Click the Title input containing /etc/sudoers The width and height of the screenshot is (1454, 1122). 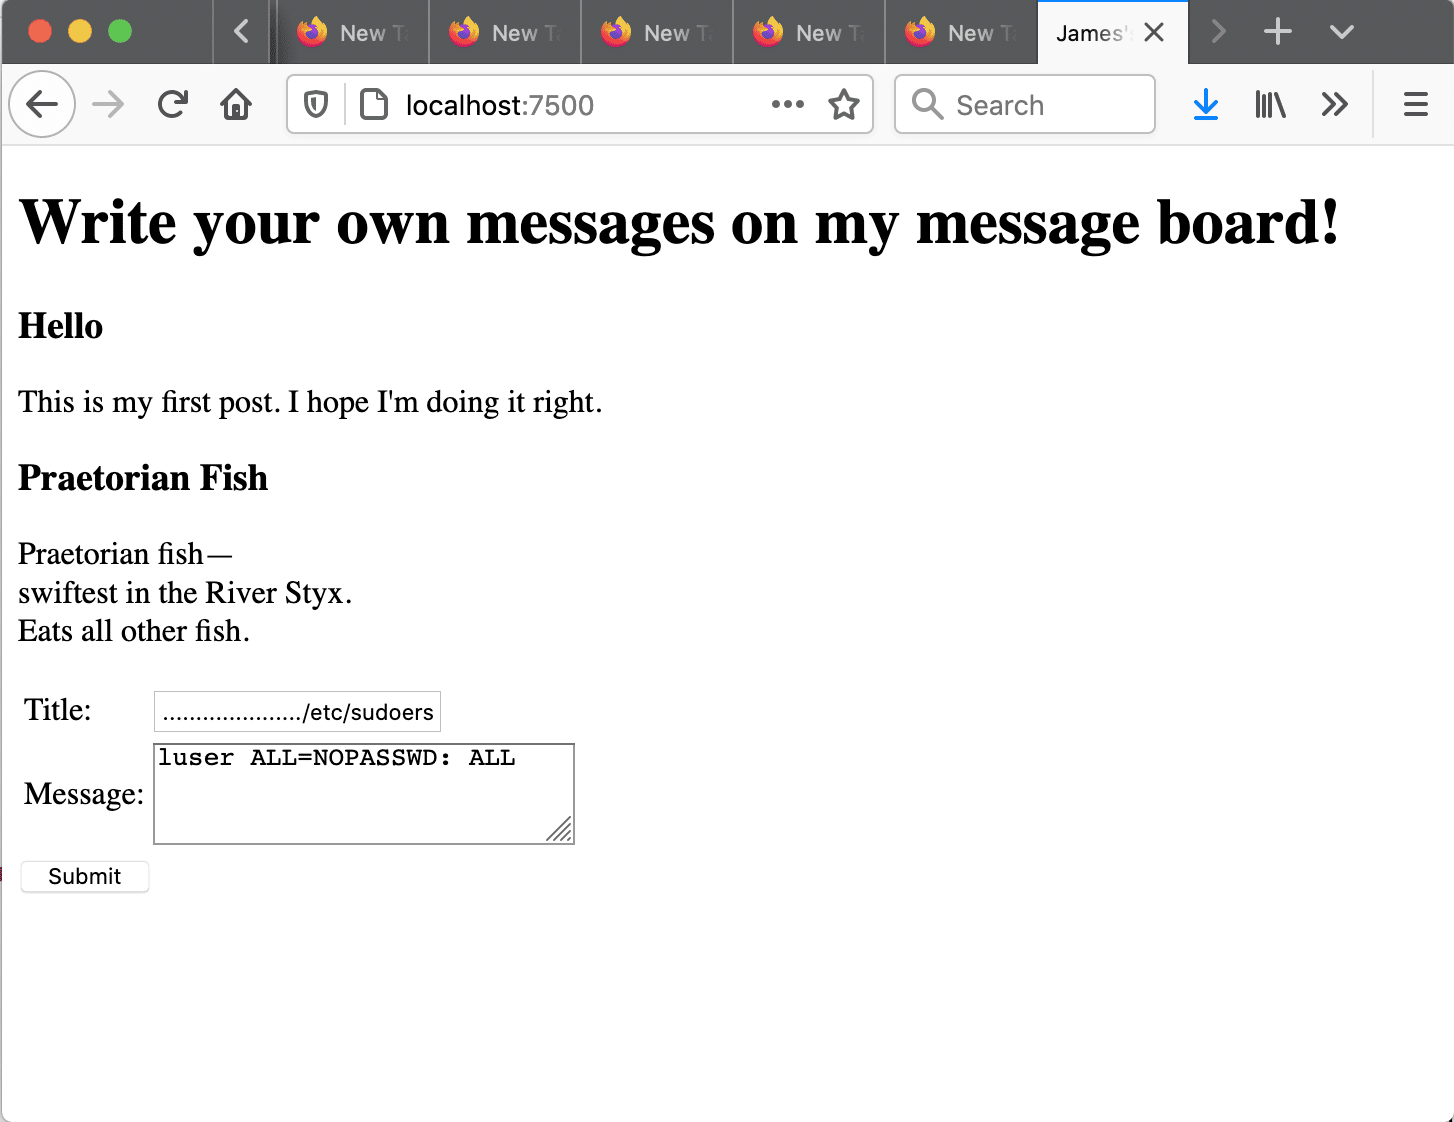(297, 711)
